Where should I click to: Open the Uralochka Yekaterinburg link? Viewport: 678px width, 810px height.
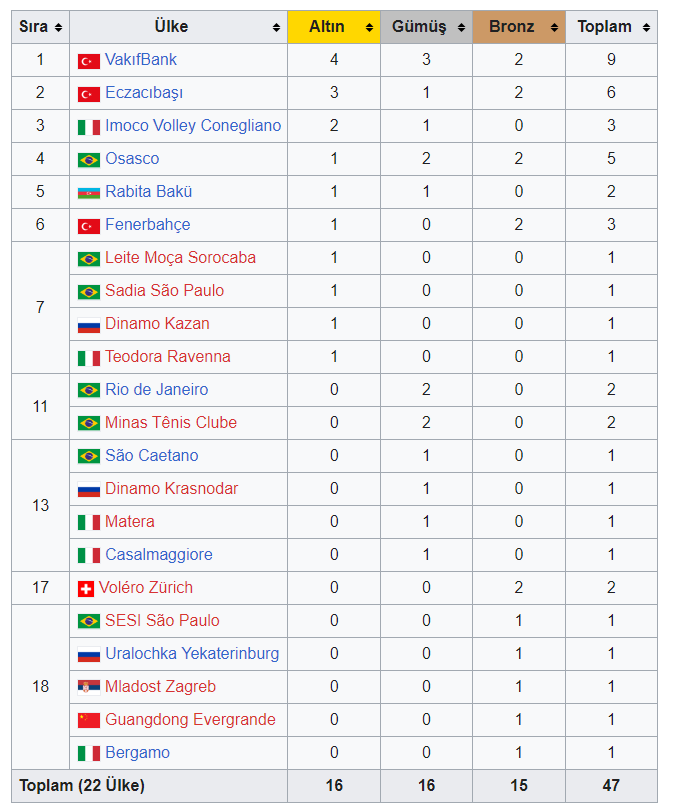[192, 654]
